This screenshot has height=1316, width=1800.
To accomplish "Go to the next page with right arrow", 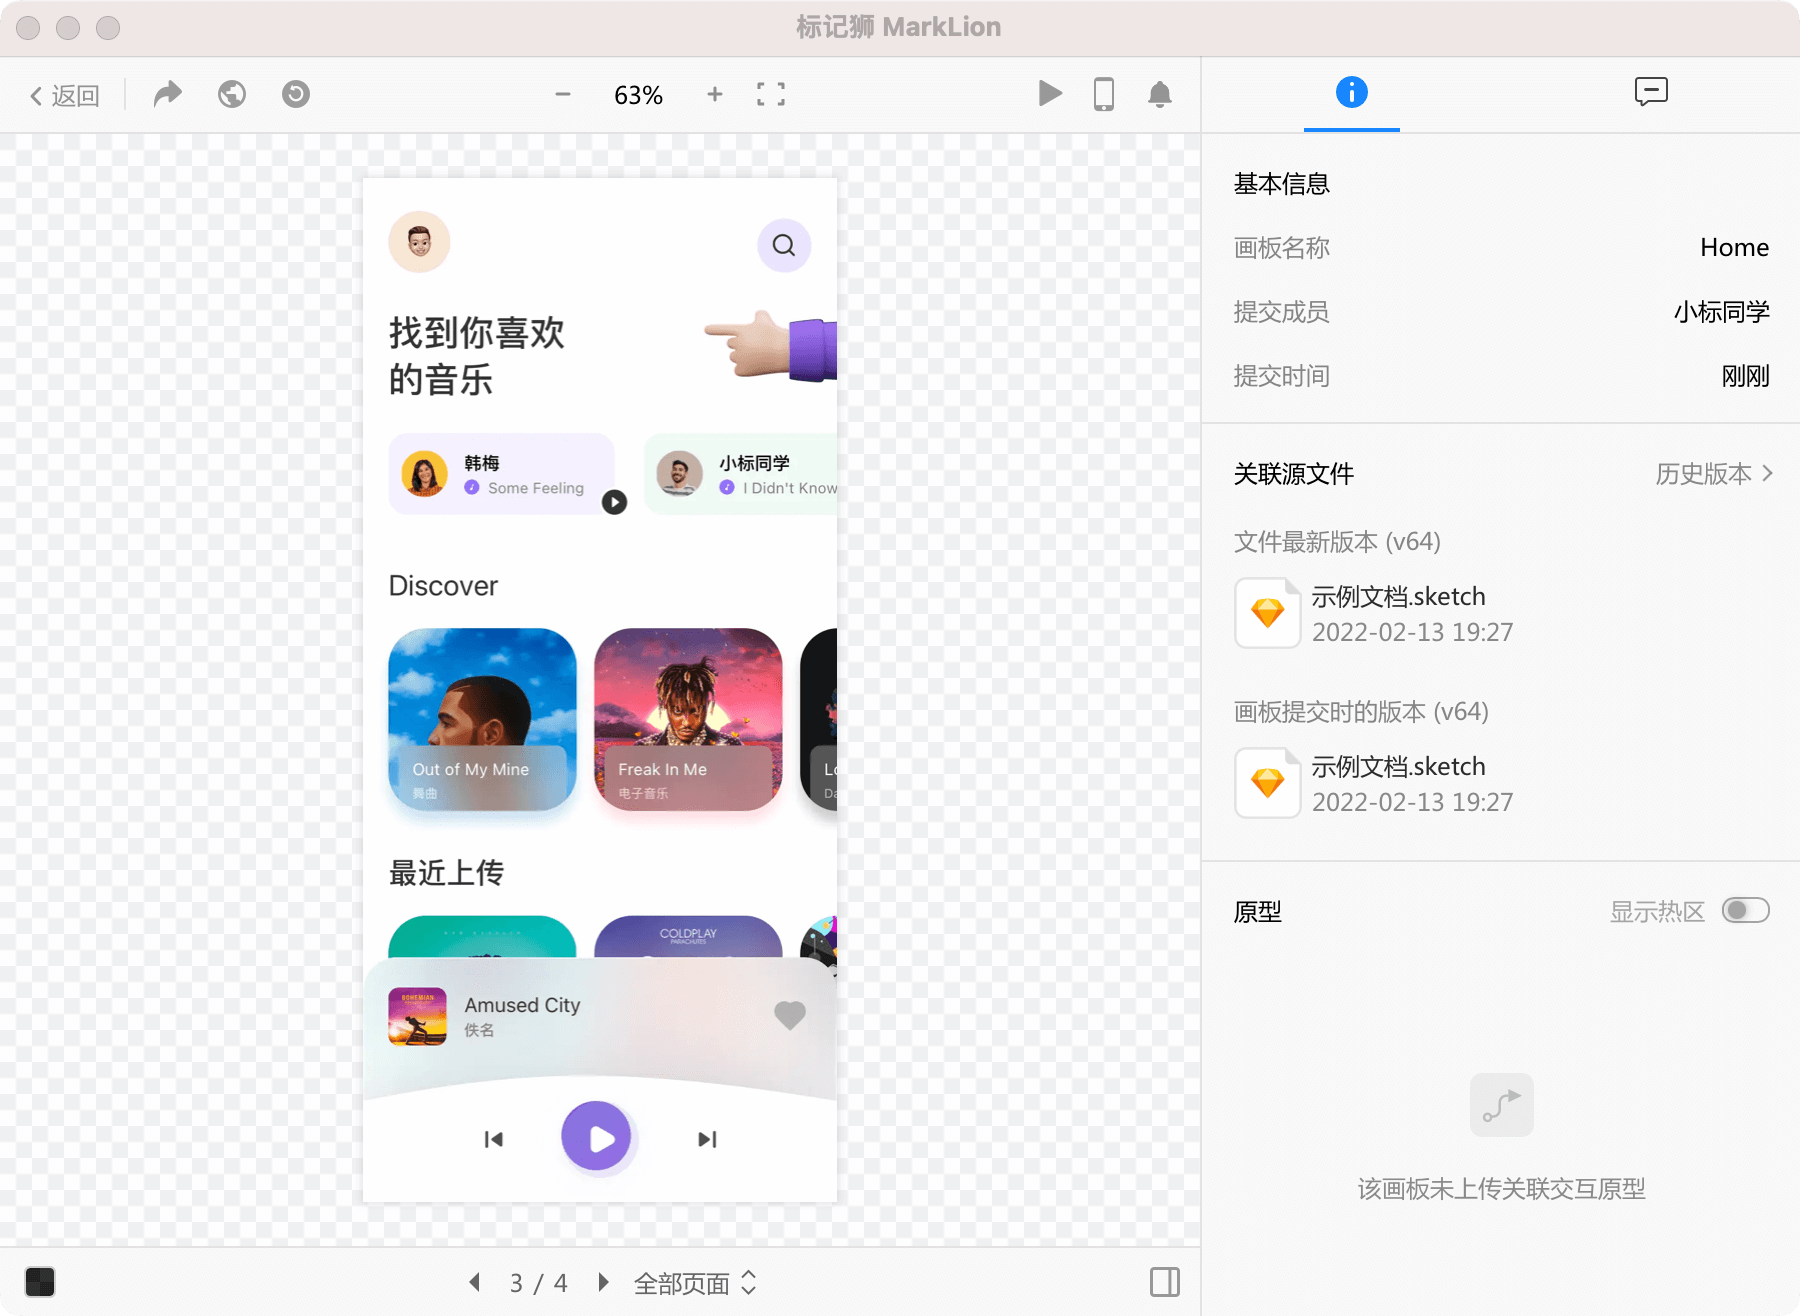I will [x=603, y=1282].
